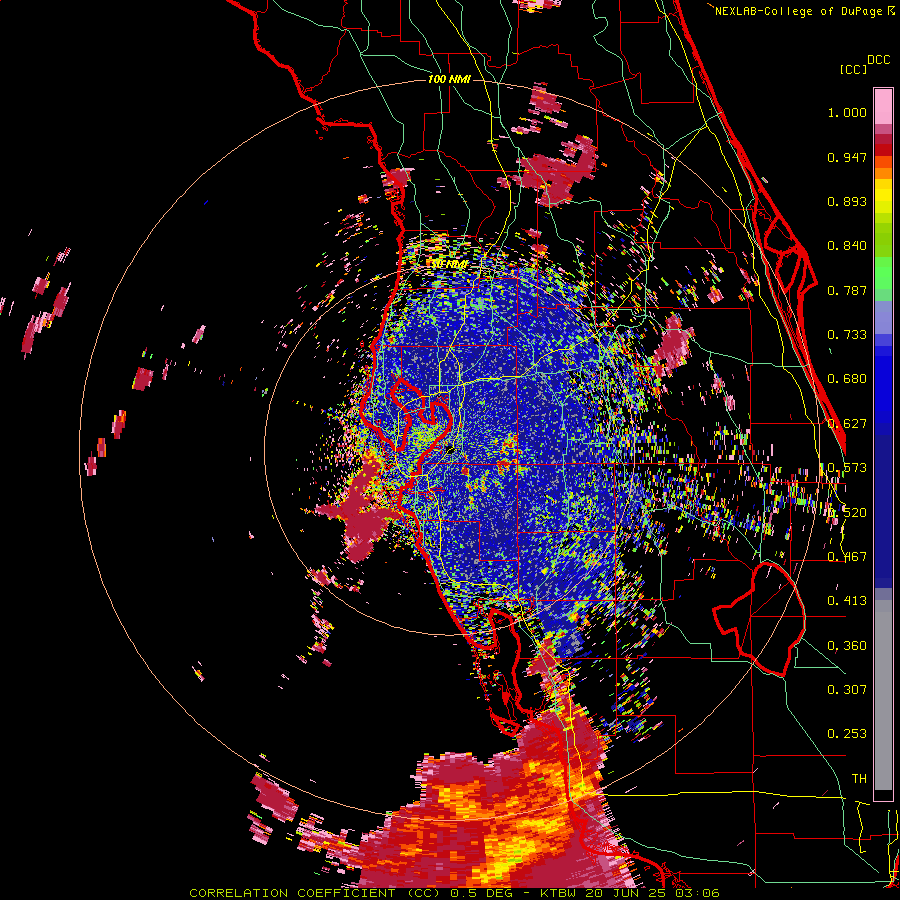Click the 0.5 DEG elevation text
This screenshot has height=900, width=900.
click(481, 893)
